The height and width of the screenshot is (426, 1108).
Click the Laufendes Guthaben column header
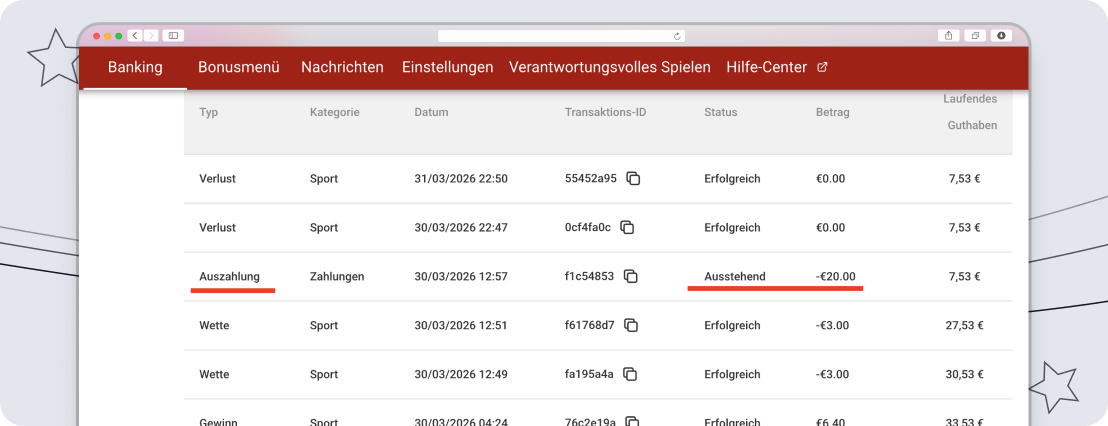[970, 112]
